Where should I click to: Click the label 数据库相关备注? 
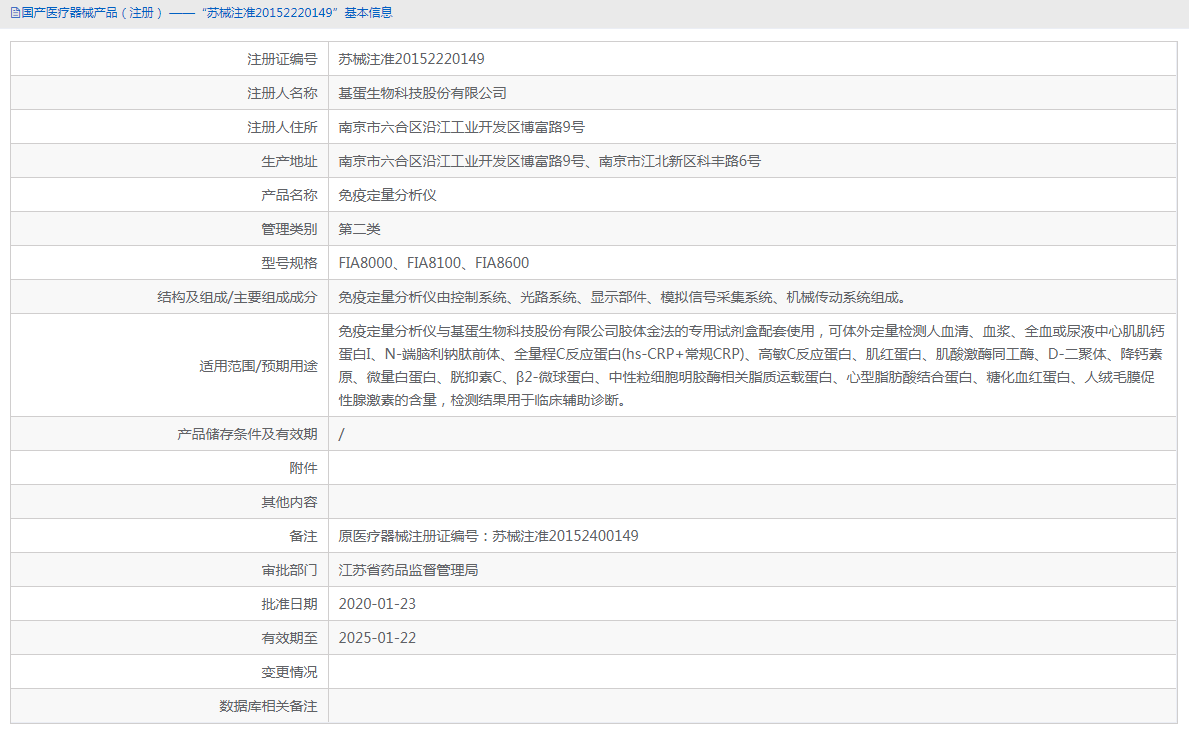pos(268,706)
